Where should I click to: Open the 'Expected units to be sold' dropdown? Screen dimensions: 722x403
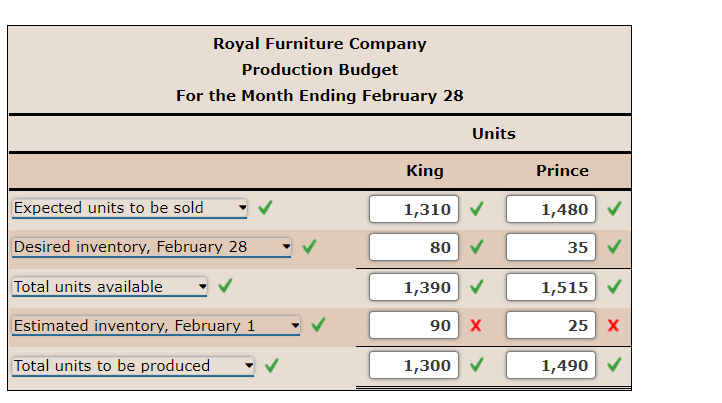point(129,208)
